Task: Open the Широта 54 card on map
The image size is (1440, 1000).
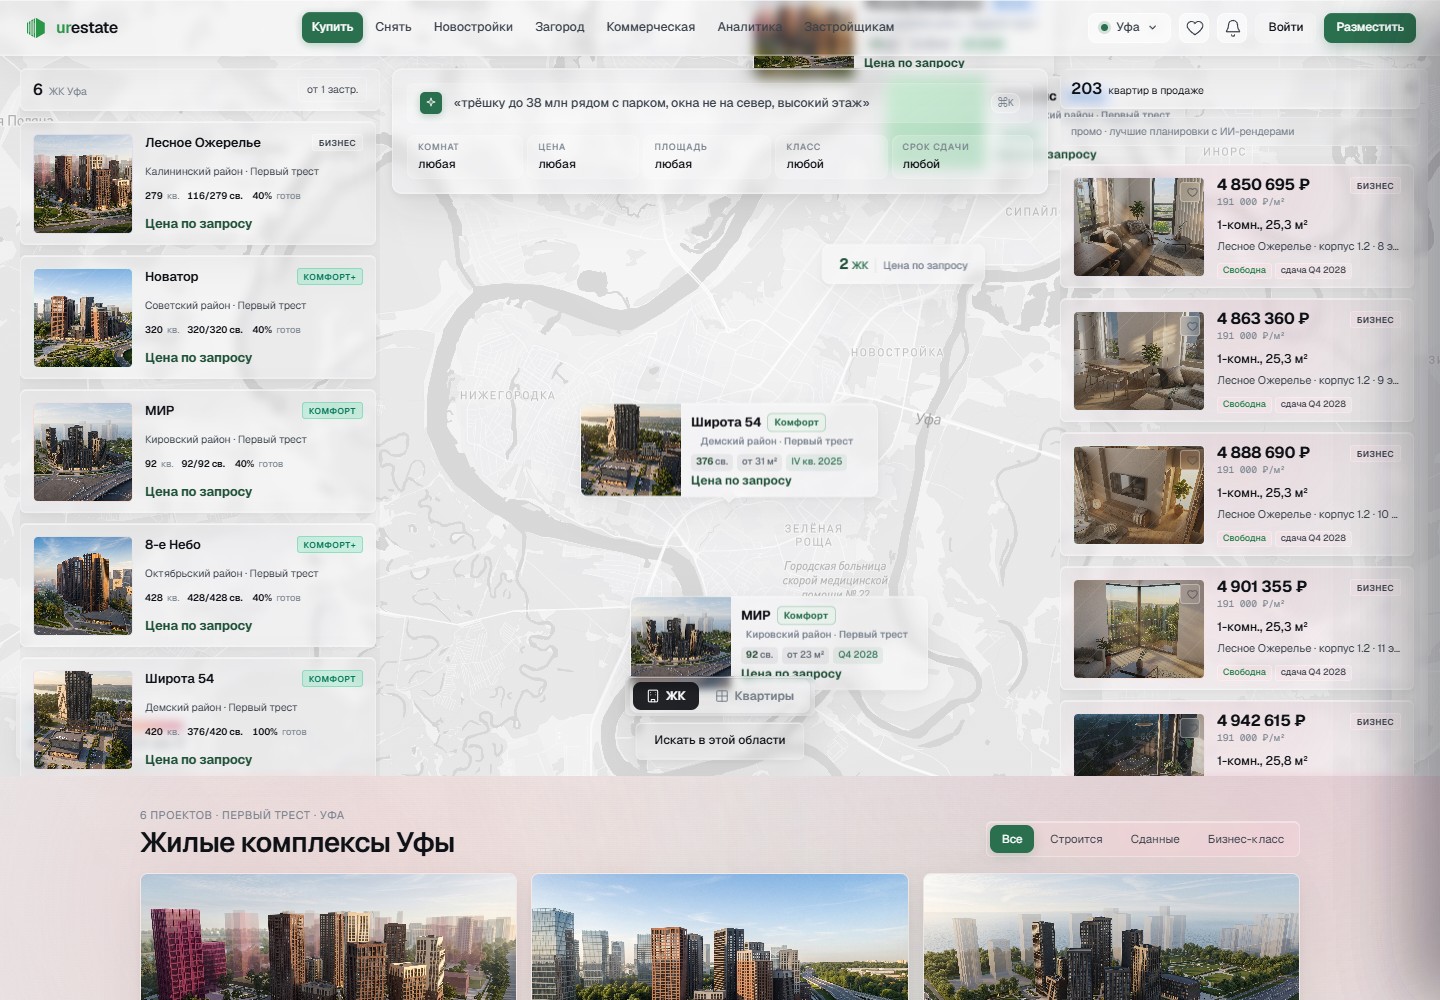Action: coord(729,450)
